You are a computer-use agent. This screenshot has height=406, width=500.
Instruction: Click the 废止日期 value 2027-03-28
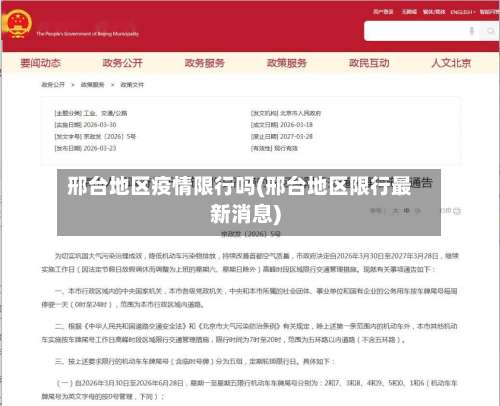click(x=296, y=136)
